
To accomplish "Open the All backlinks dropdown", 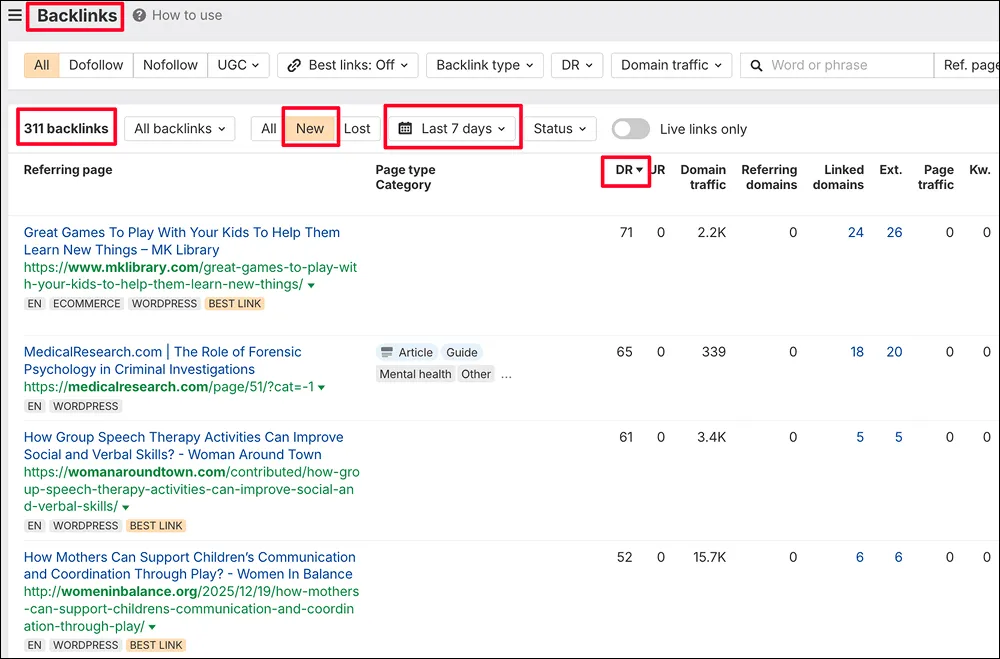I will click(x=179, y=128).
